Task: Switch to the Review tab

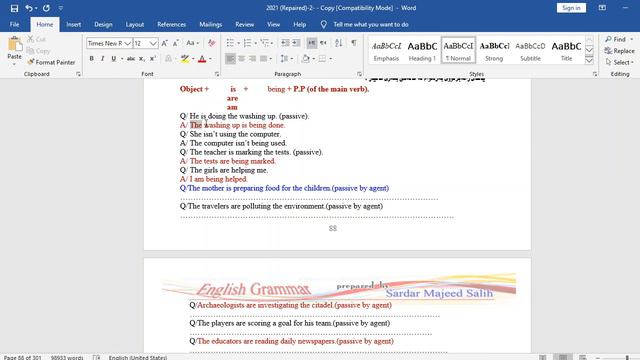Action: (x=244, y=24)
